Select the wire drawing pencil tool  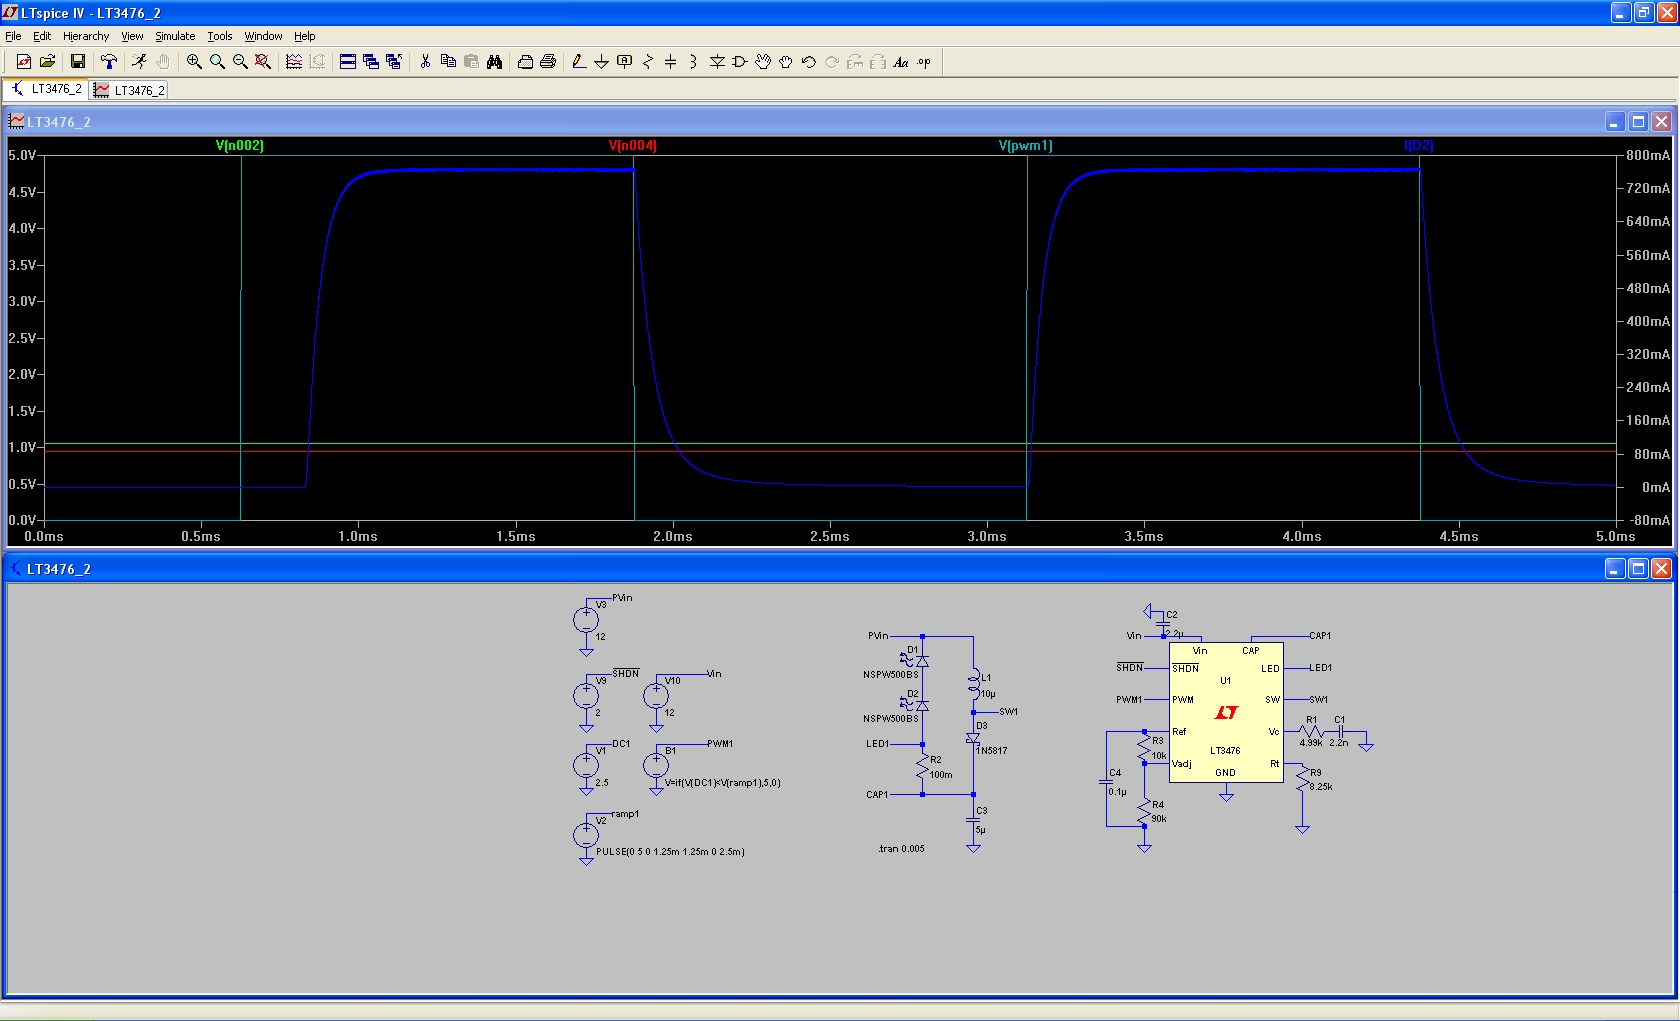578,61
